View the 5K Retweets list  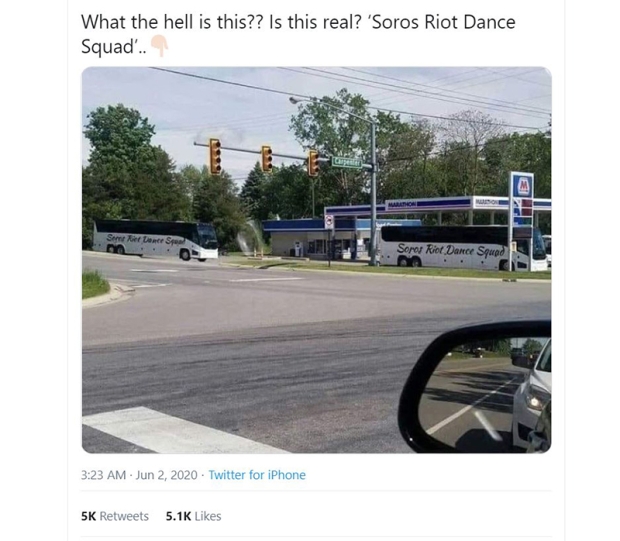pyautogui.click(x=115, y=516)
